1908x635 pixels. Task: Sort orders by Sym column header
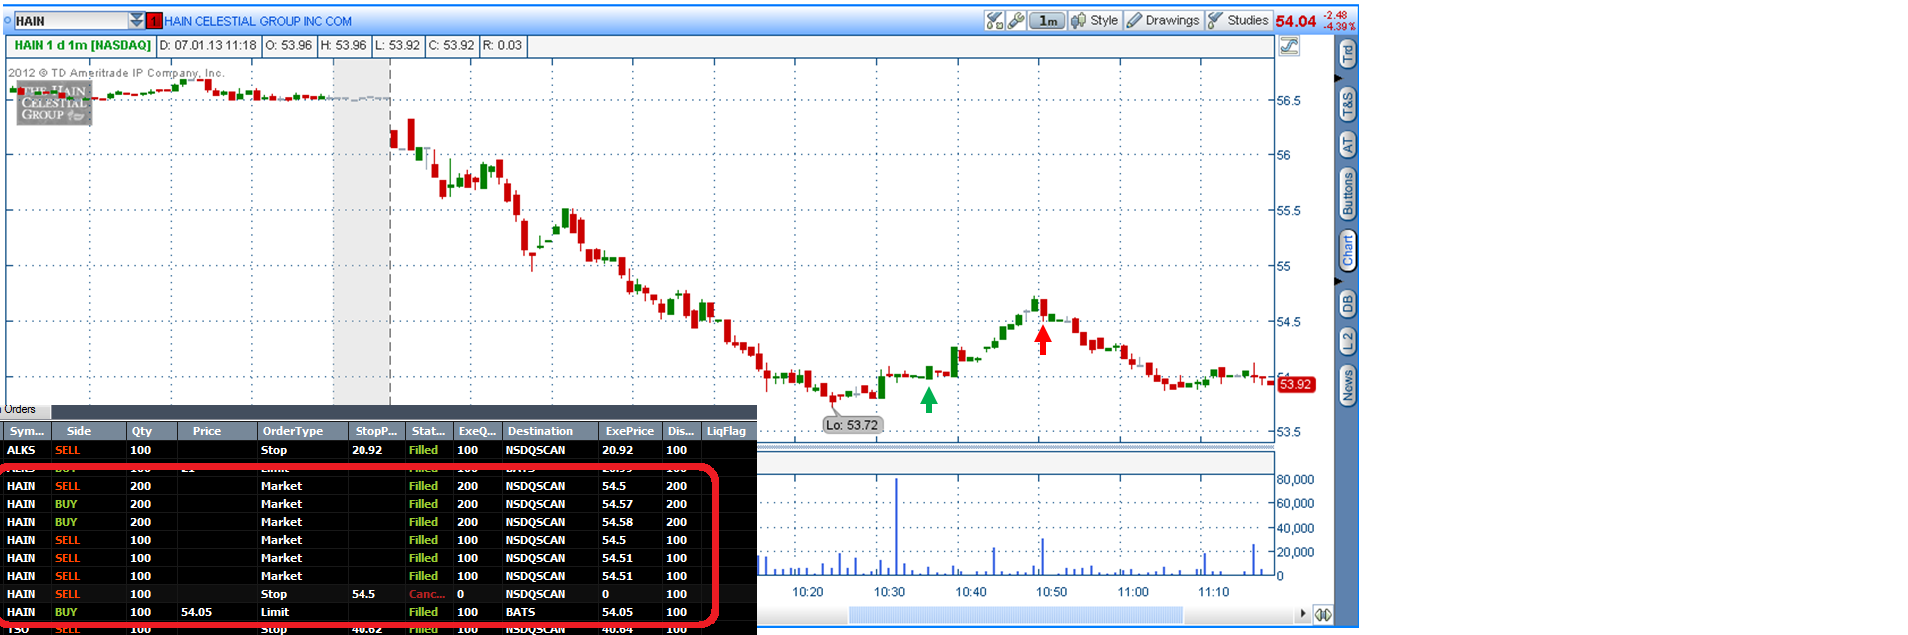pos(27,431)
